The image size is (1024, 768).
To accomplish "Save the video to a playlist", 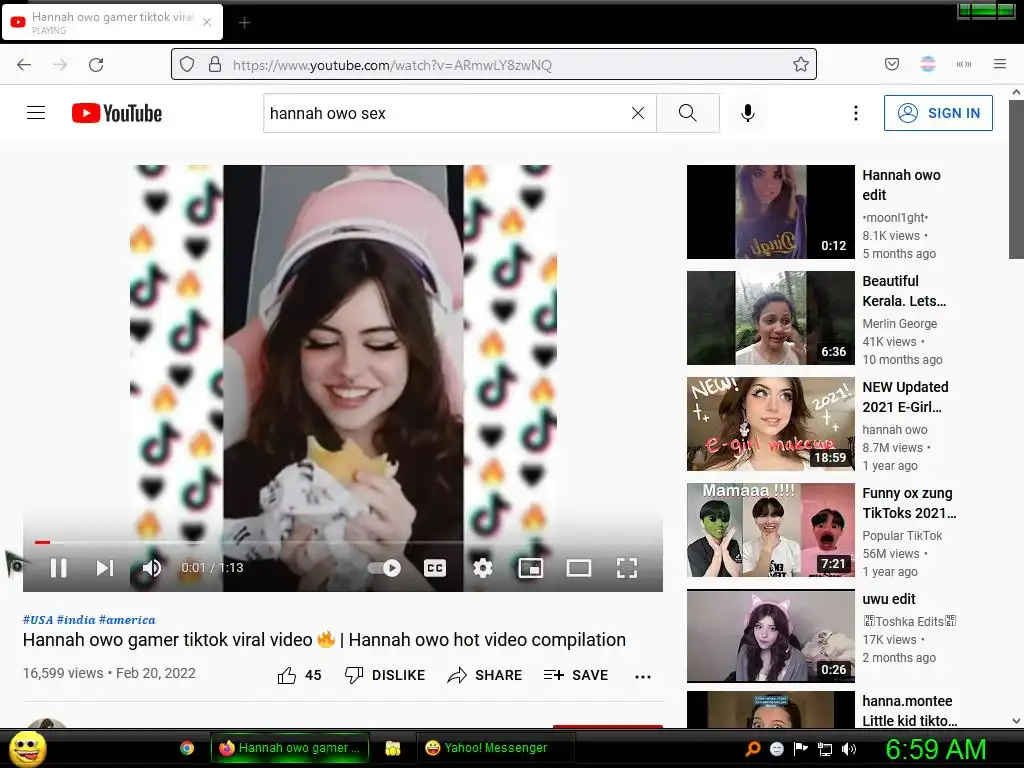I will pos(575,675).
